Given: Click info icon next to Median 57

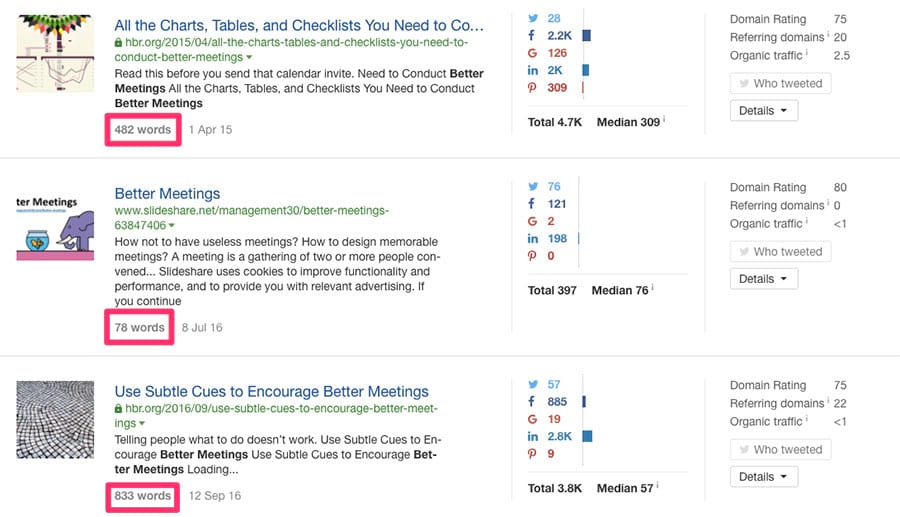Looking at the screenshot, I should click(657, 485).
